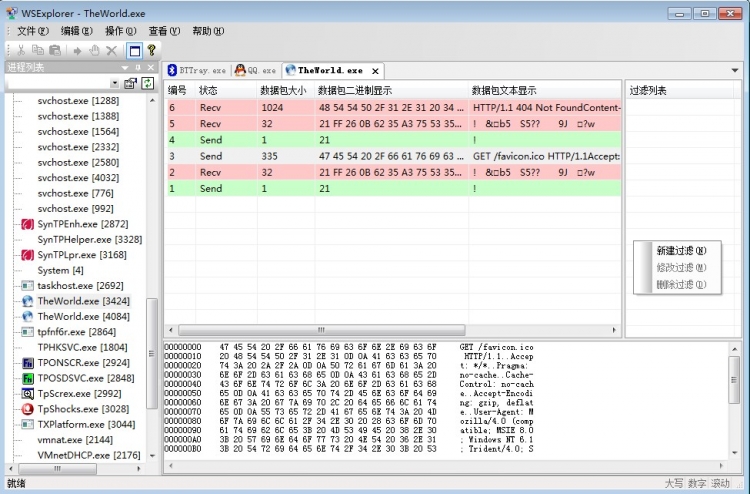The height and width of the screenshot is (494, 750).
Task: Select SynTPEnh.exe [2872] in process tree
Action: point(83,224)
